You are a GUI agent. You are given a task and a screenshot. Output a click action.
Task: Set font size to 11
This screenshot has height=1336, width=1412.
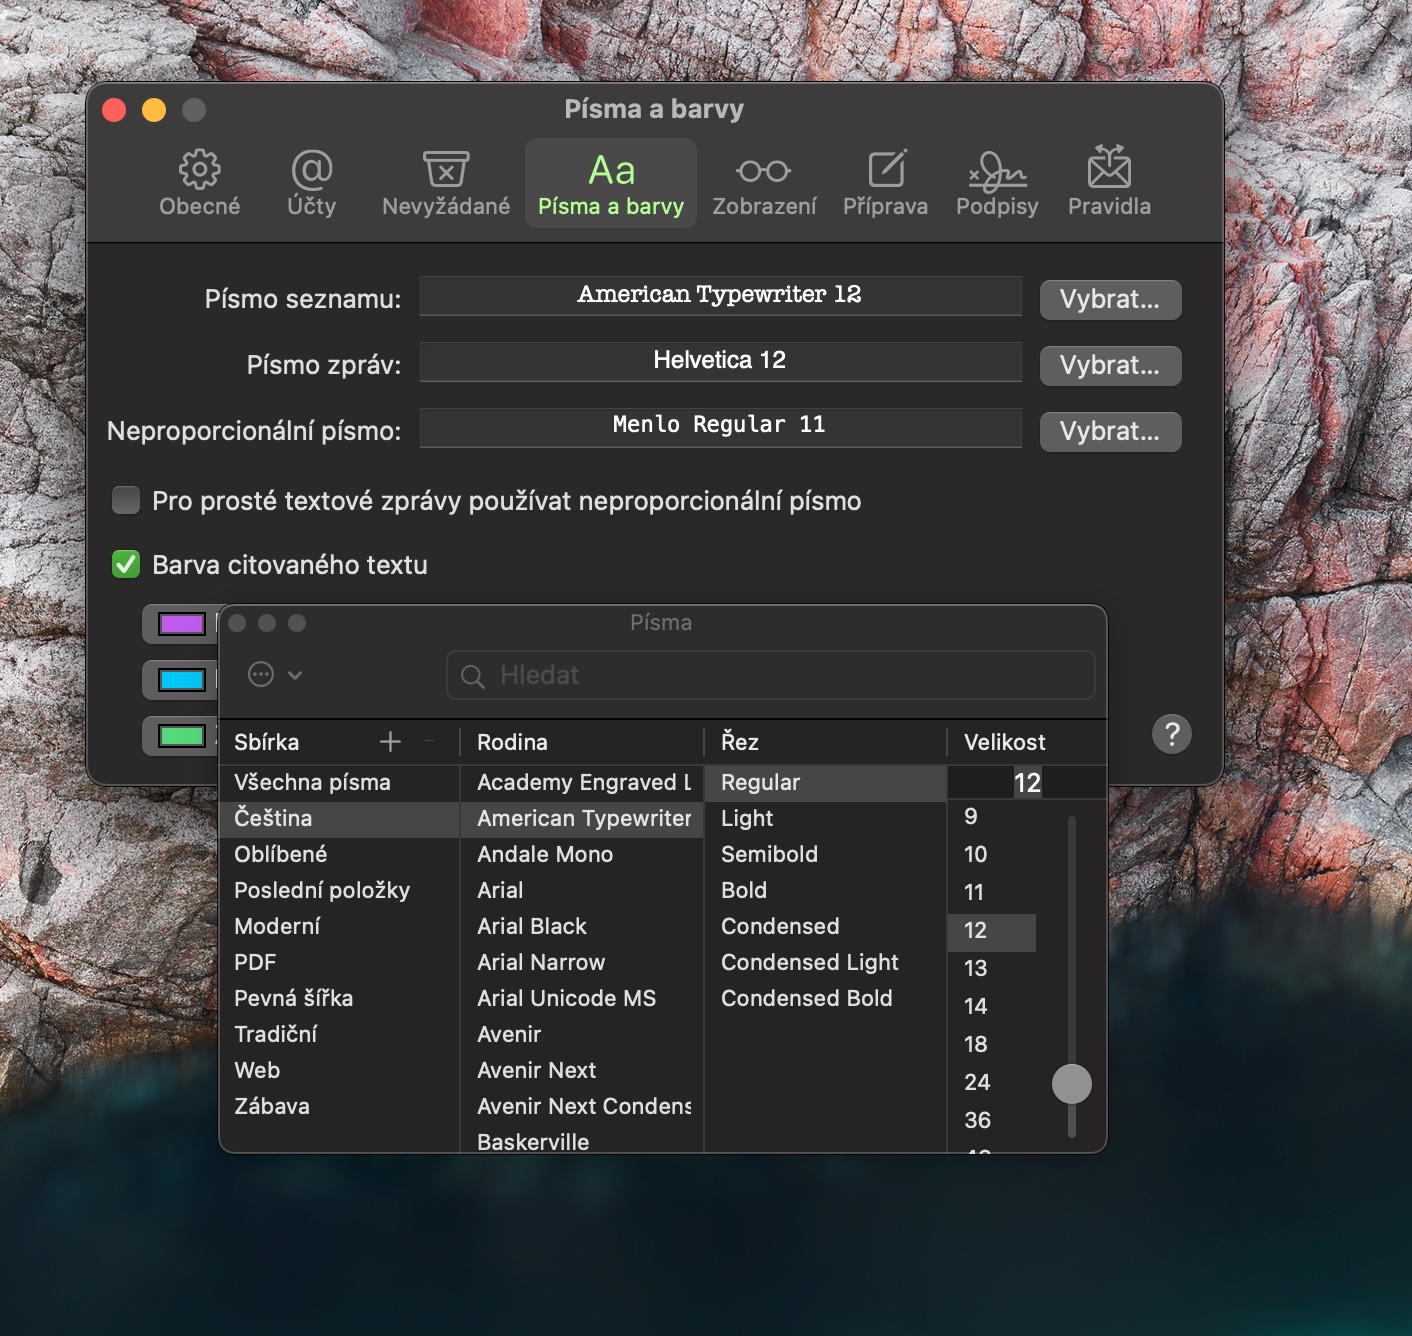tap(992, 892)
